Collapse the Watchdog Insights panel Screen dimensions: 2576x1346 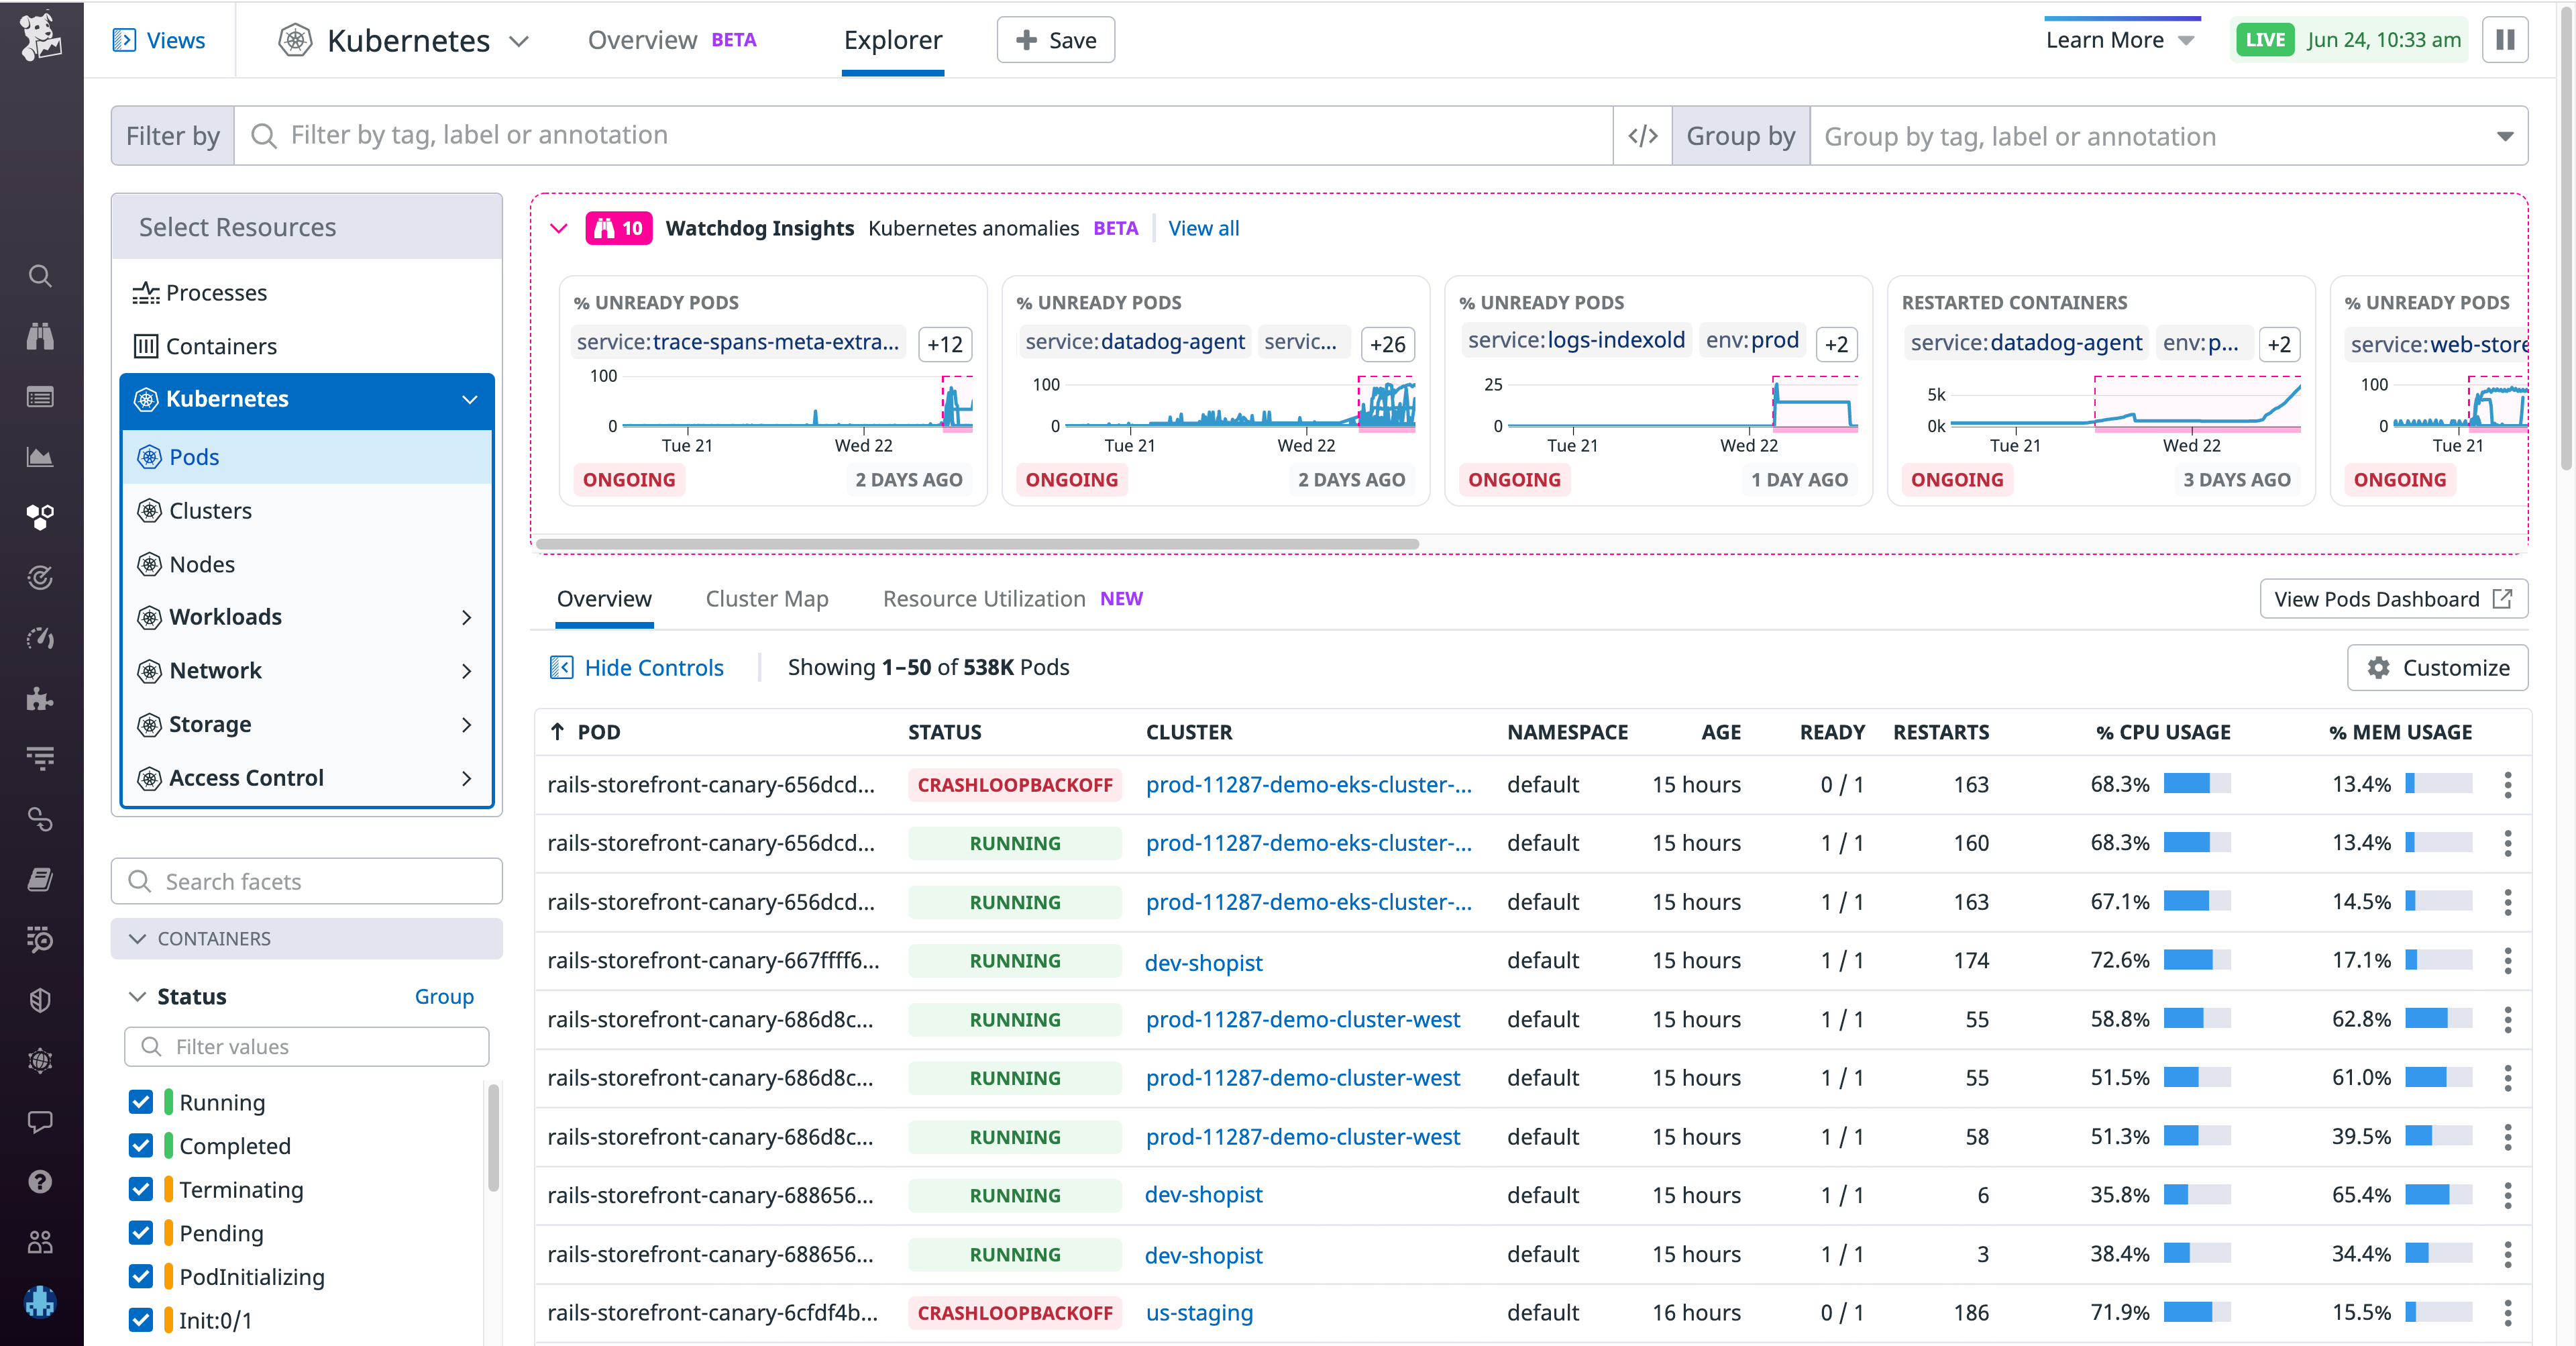coord(559,228)
